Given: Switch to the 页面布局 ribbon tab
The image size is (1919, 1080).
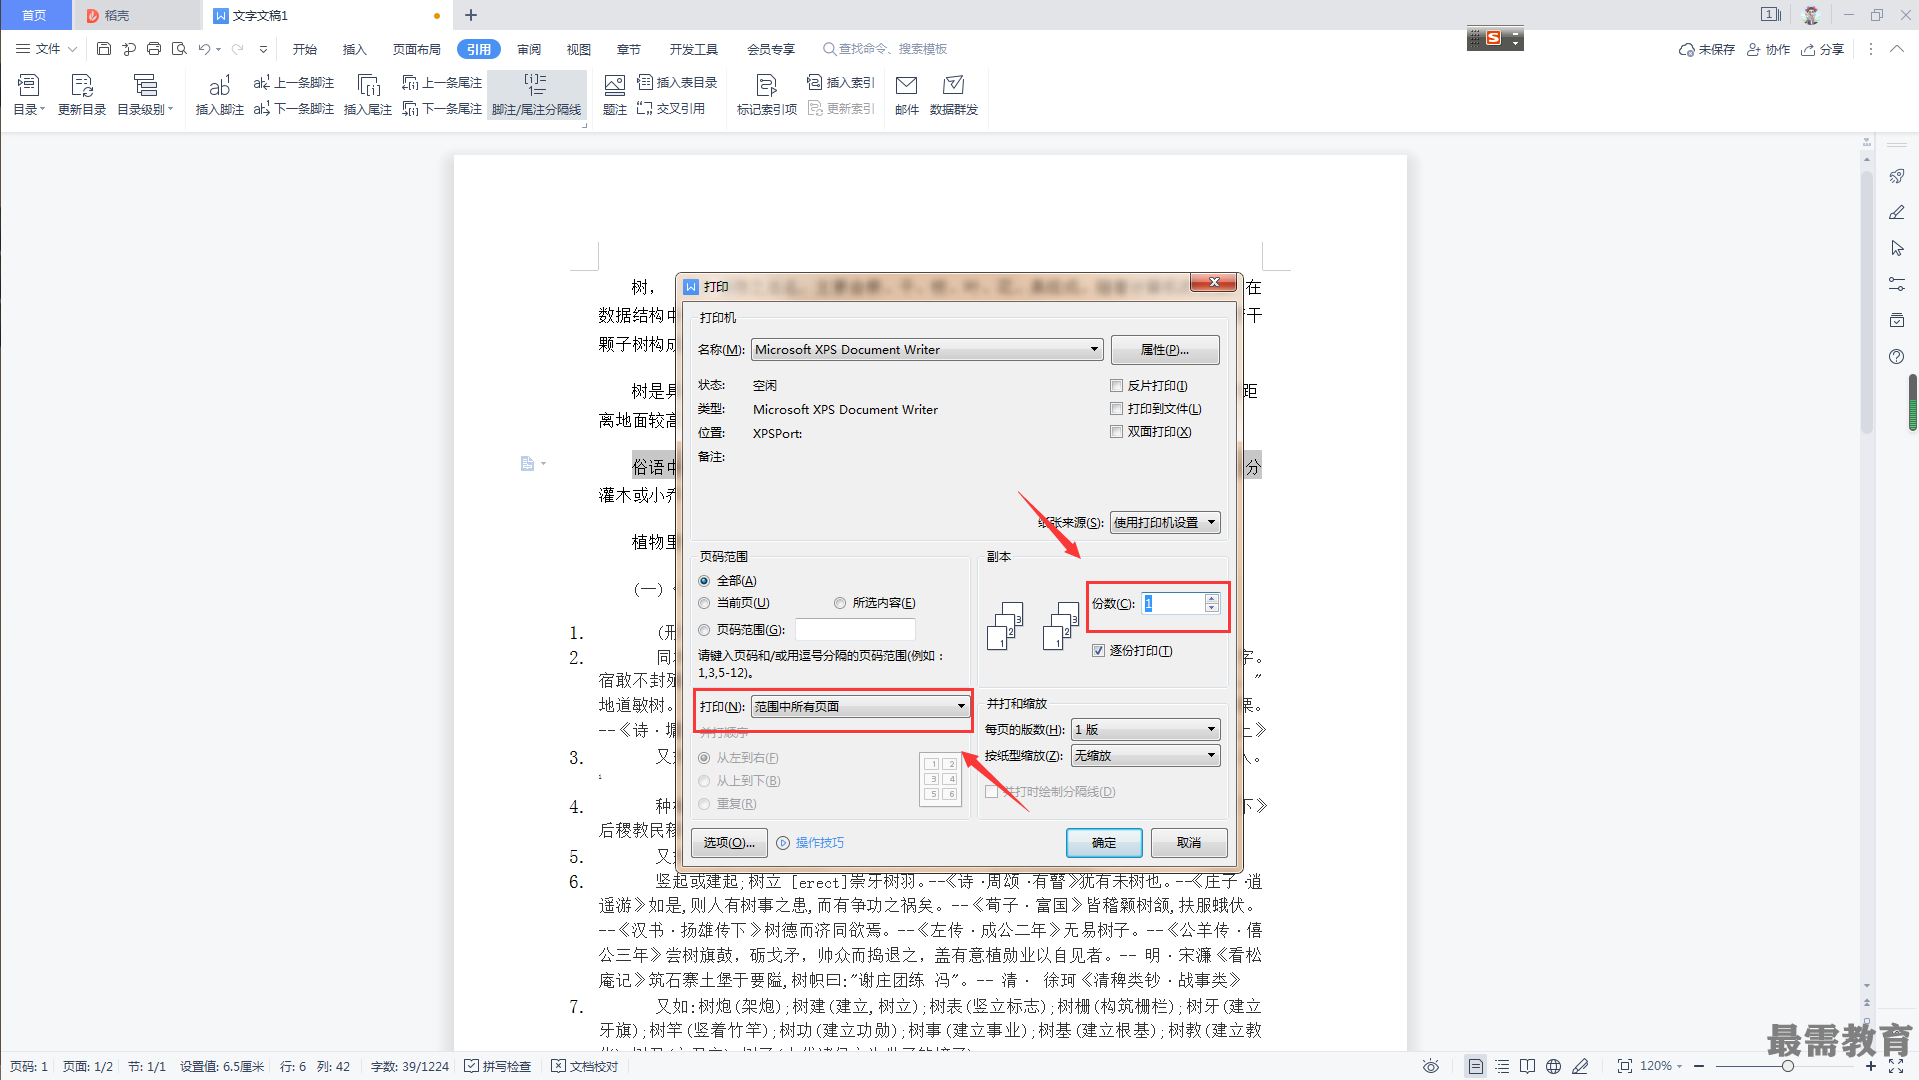Looking at the screenshot, I should pos(417,49).
